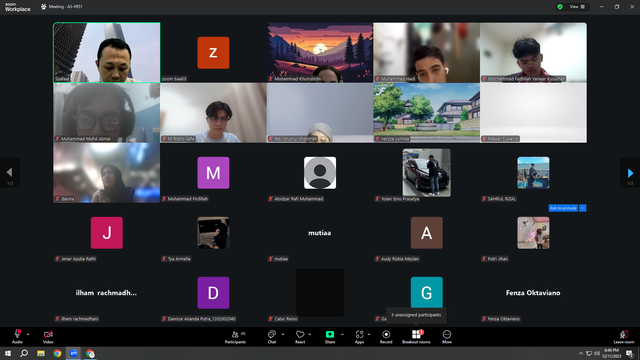
Task: Expand the arrow next to Audio
Action: (28, 334)
